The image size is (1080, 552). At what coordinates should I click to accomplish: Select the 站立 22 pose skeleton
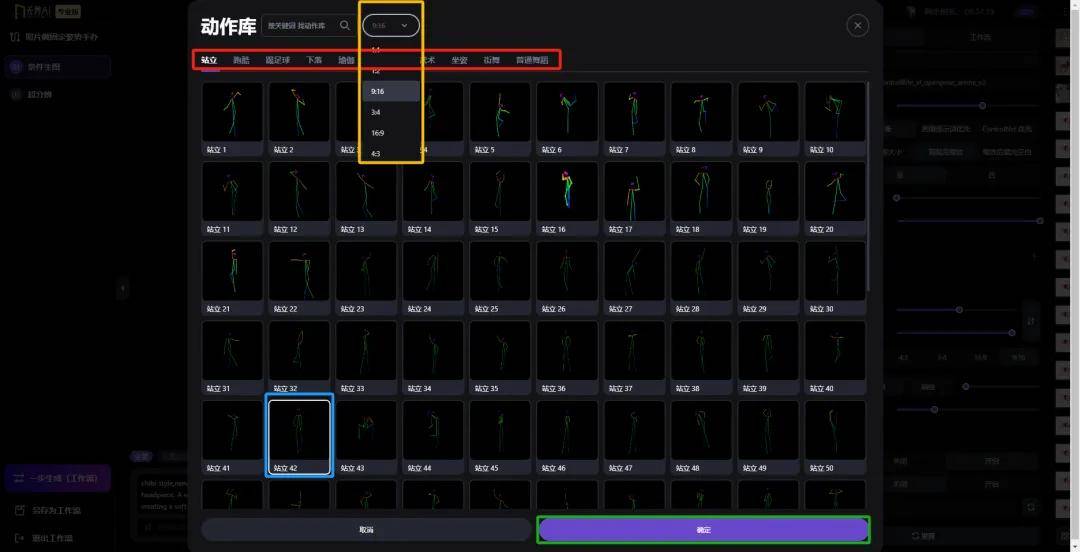click(x=299, y=271)
